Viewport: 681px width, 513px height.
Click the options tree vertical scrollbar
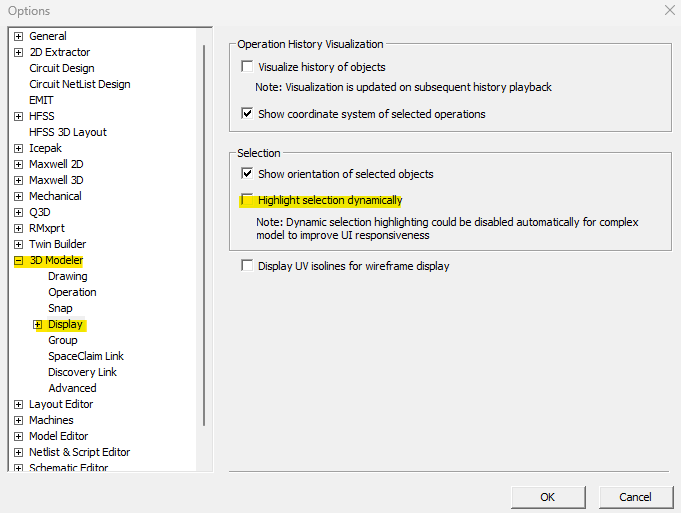(x=205, y=200)
